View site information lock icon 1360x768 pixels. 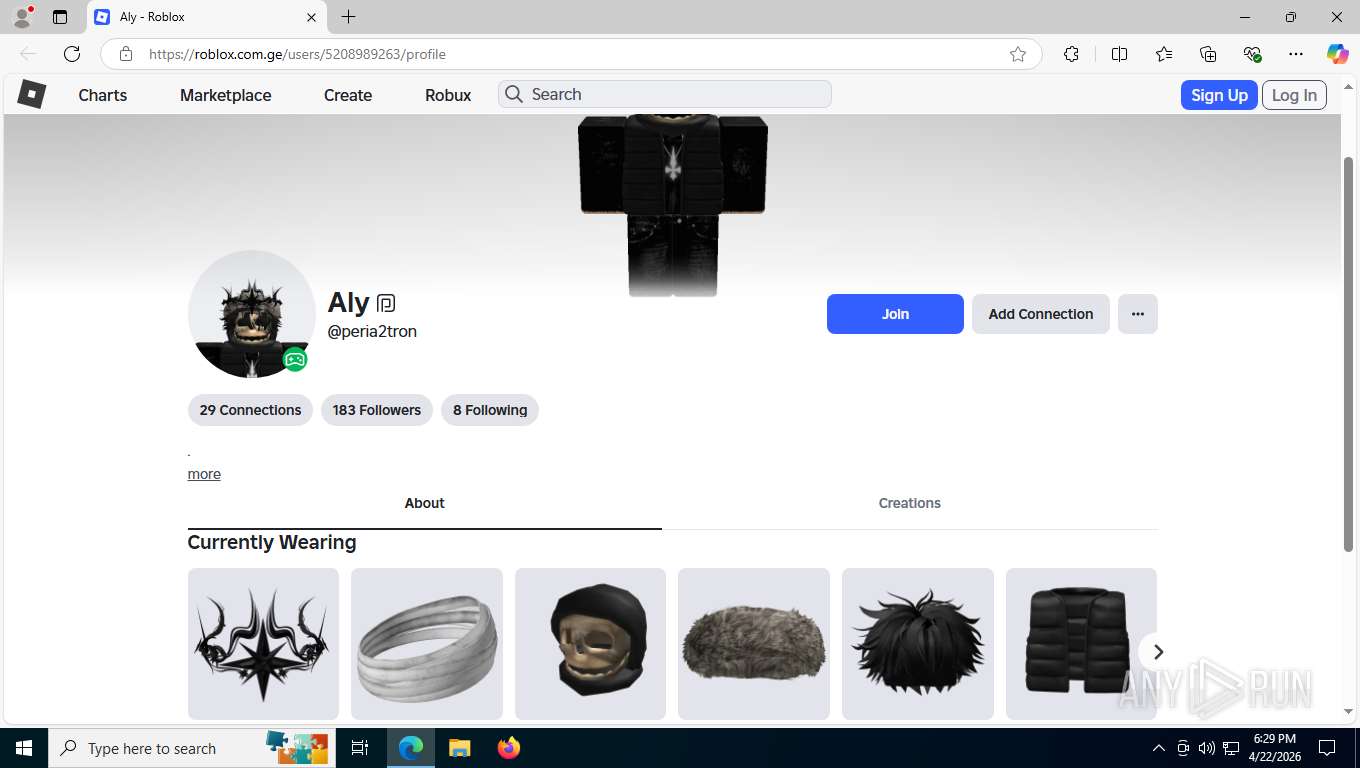(126, 54)
